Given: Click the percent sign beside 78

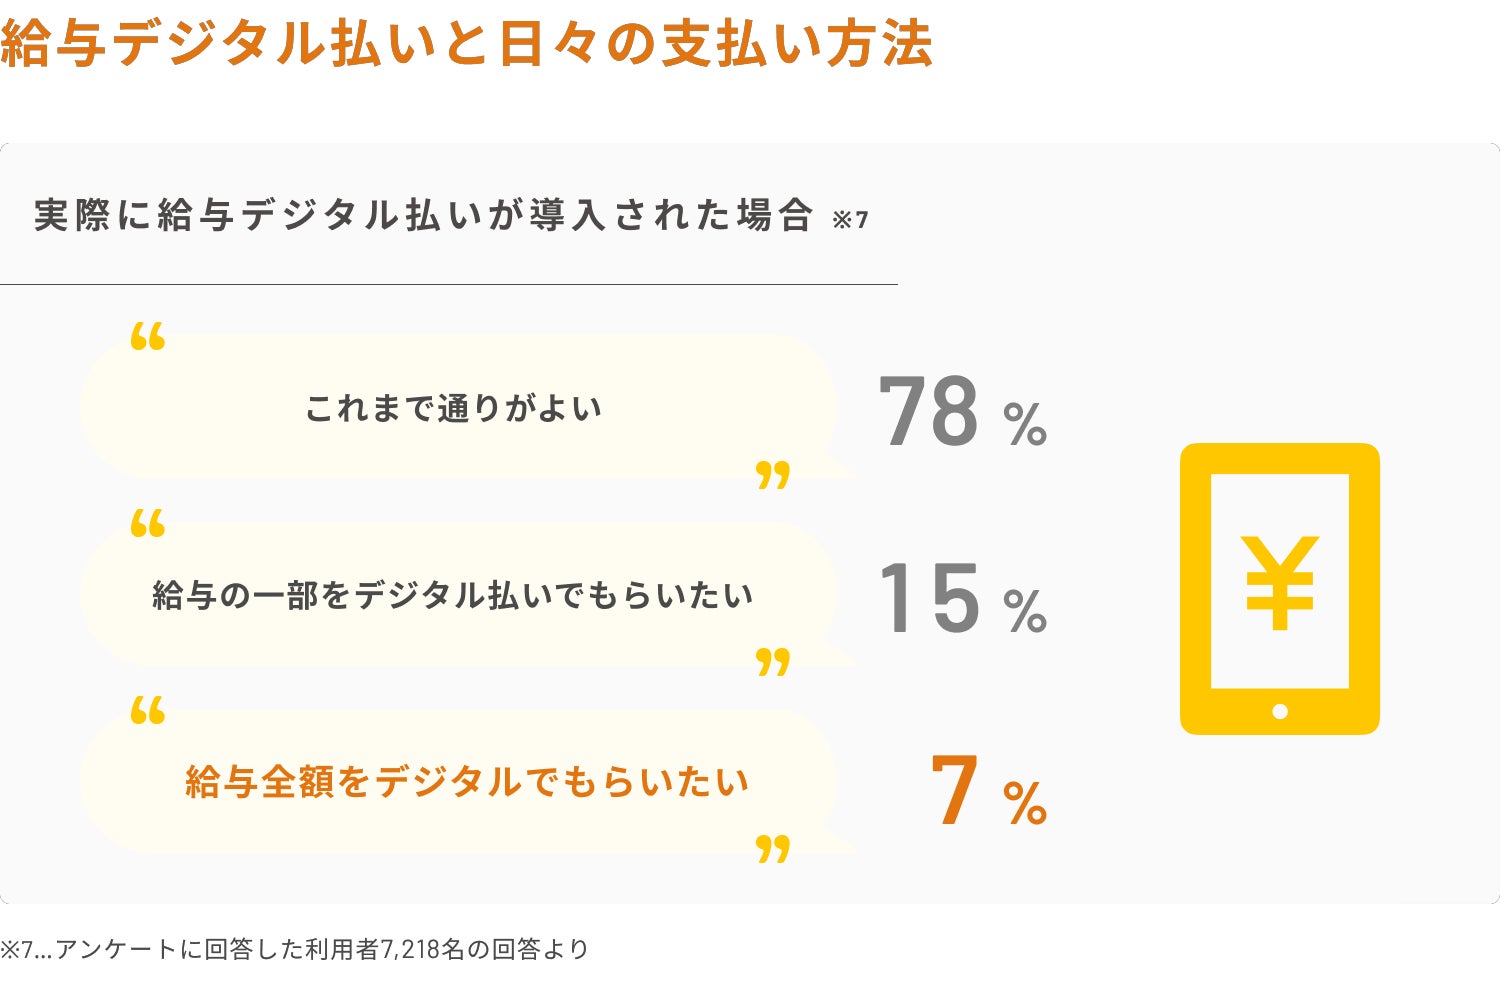Looking at the screenshot, I should tap(1025, 424).
